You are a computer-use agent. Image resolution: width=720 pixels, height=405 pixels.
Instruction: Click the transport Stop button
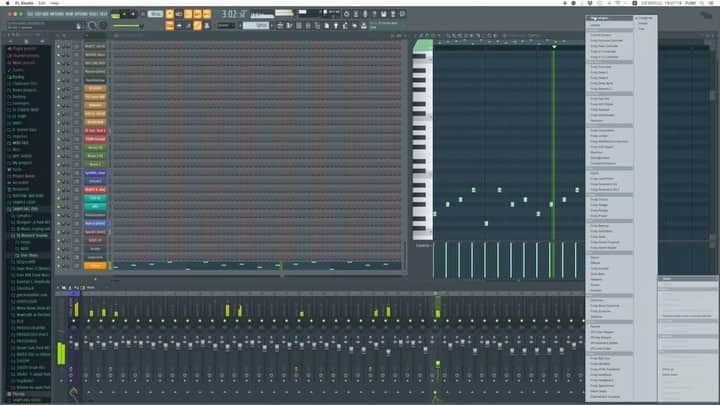click(x=133, y=14)
